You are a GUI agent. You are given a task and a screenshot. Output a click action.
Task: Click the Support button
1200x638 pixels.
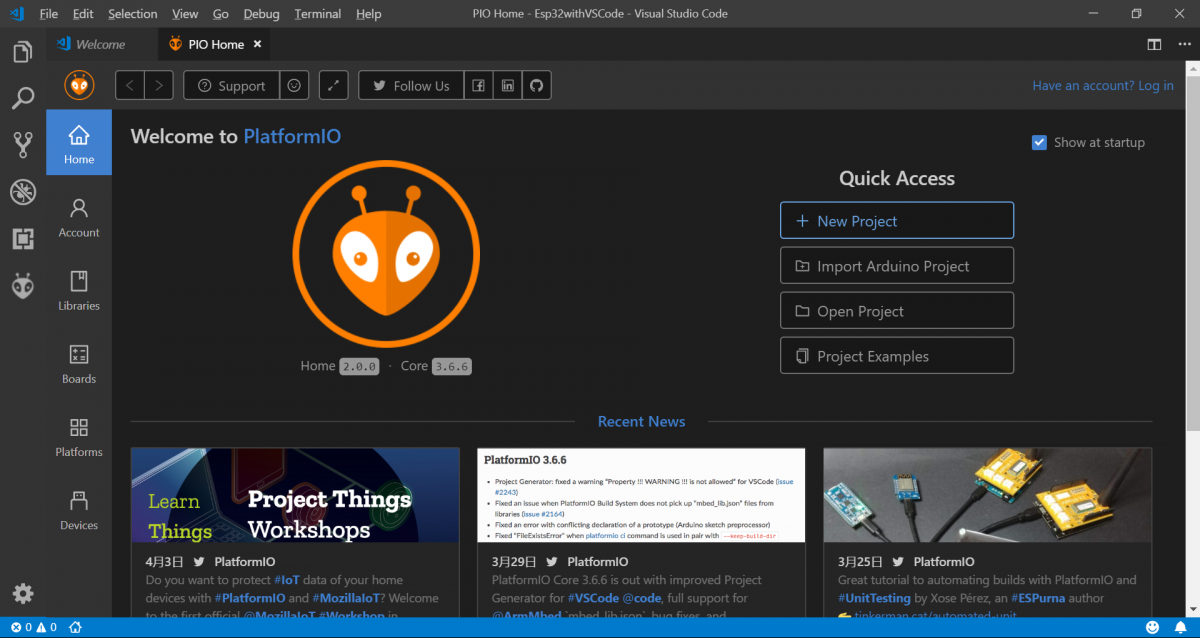pos(231,86)
